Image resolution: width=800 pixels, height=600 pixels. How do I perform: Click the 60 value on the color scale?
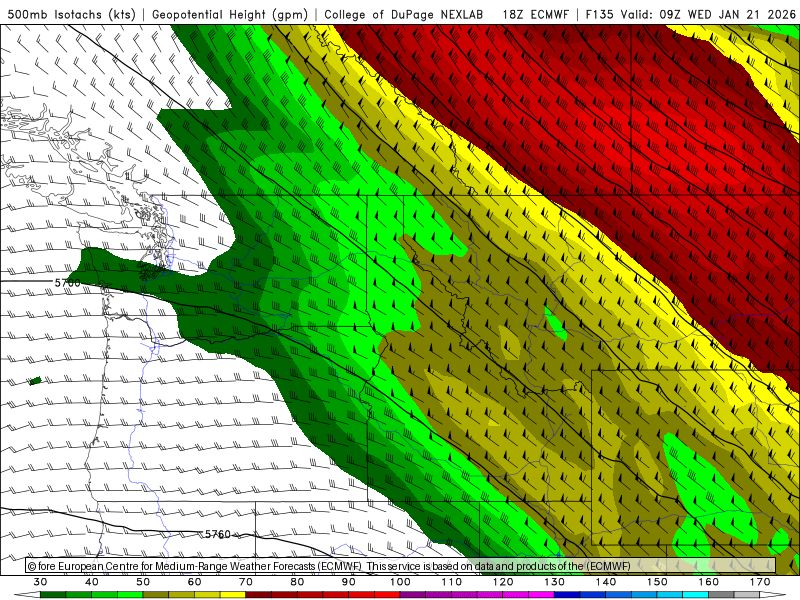click(194, 582)
